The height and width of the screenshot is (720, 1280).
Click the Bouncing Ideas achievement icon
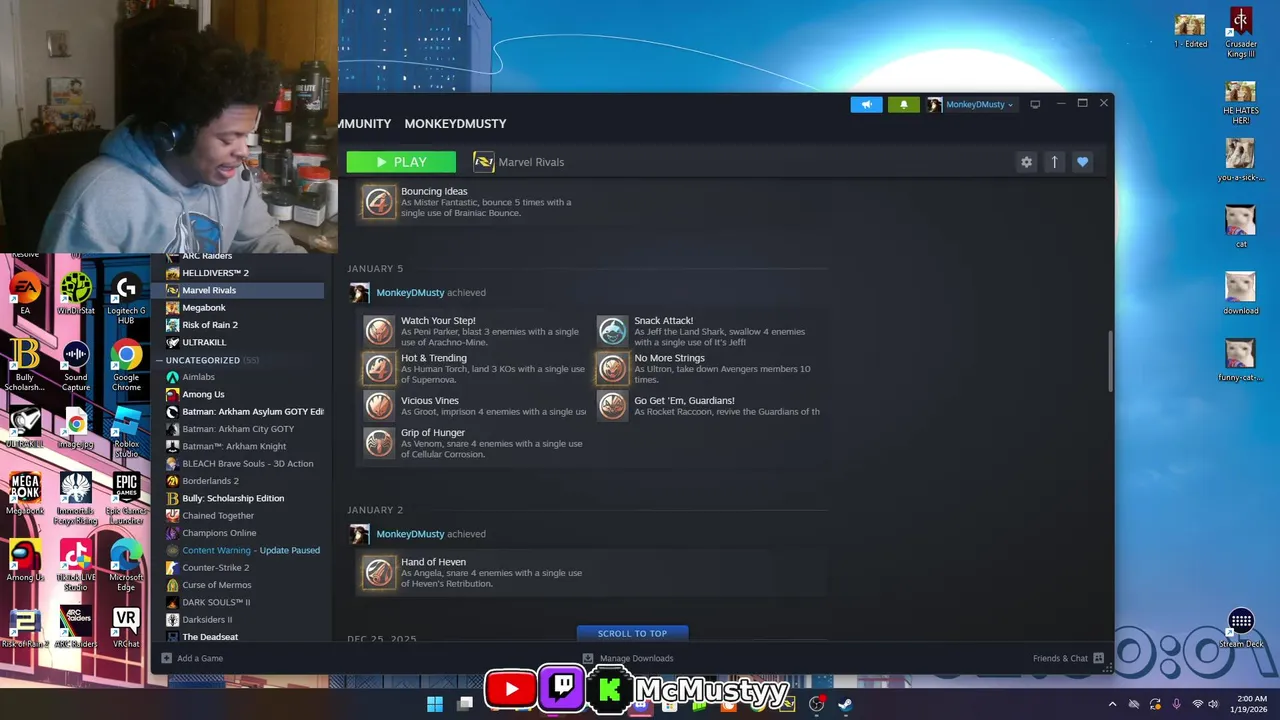point(379,202)
